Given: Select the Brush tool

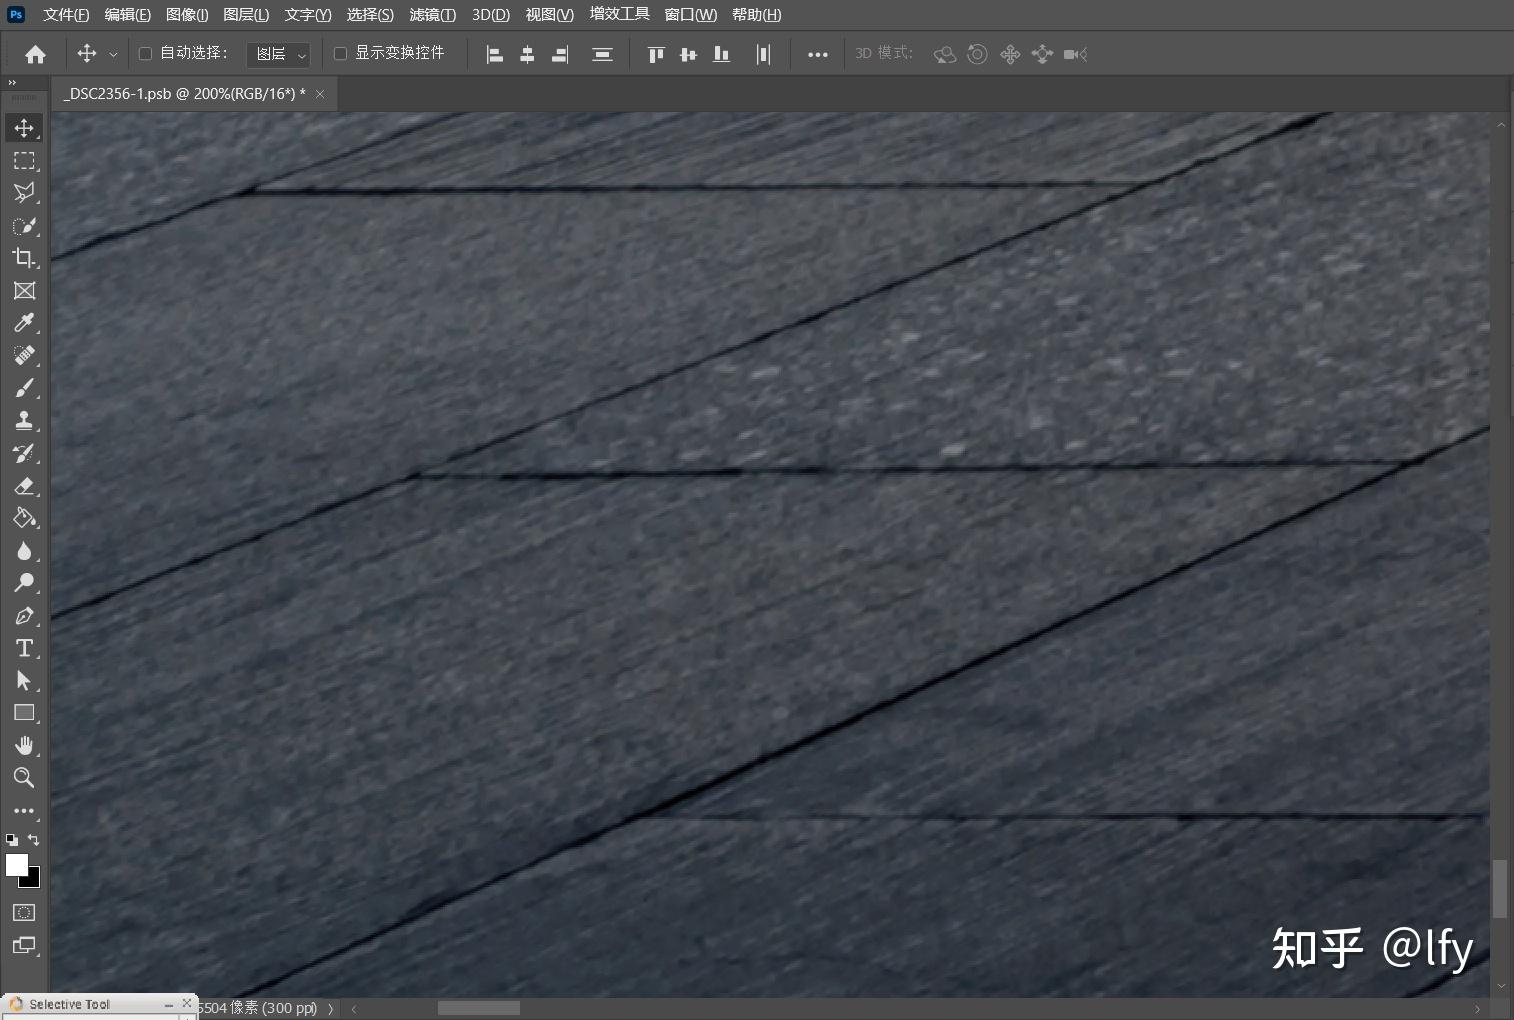Looking at the screenshot, I should 24,388.
